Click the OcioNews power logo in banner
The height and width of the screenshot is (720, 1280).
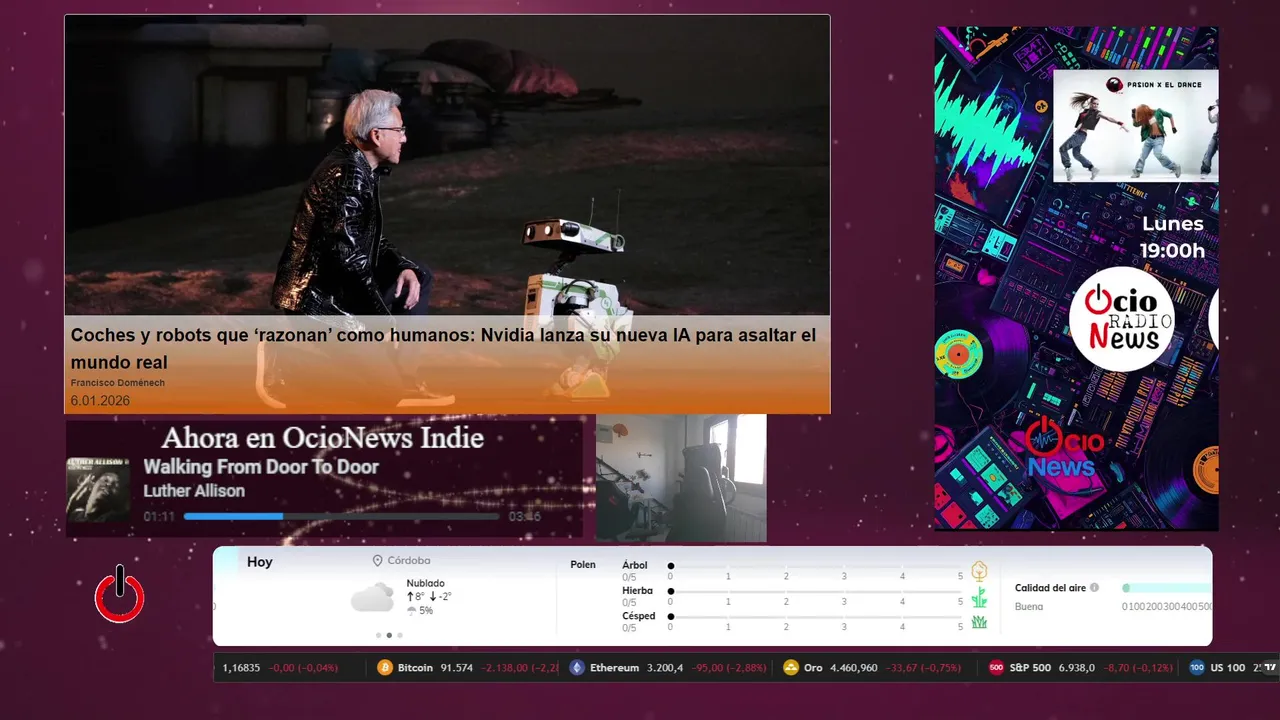click(1065, 448)
